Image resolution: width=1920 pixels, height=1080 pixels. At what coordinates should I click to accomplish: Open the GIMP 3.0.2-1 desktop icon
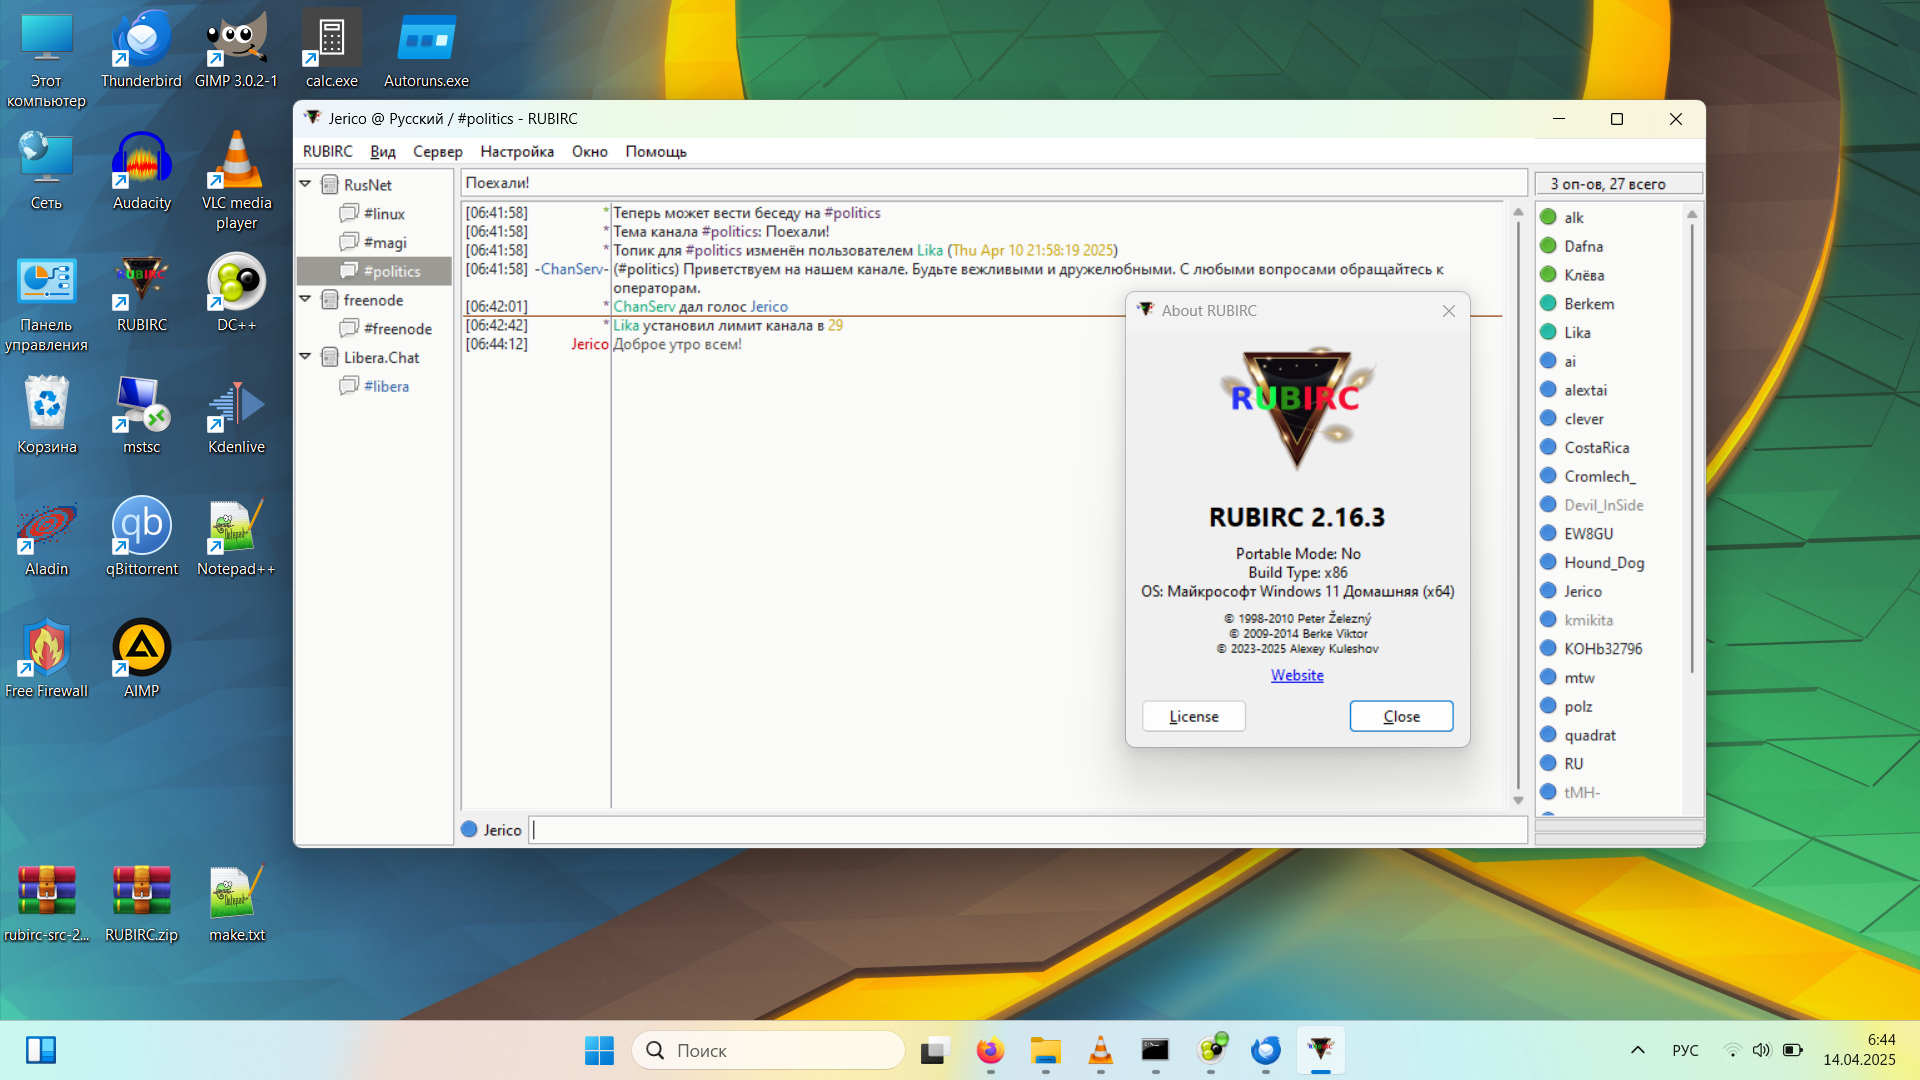point(236,50)
